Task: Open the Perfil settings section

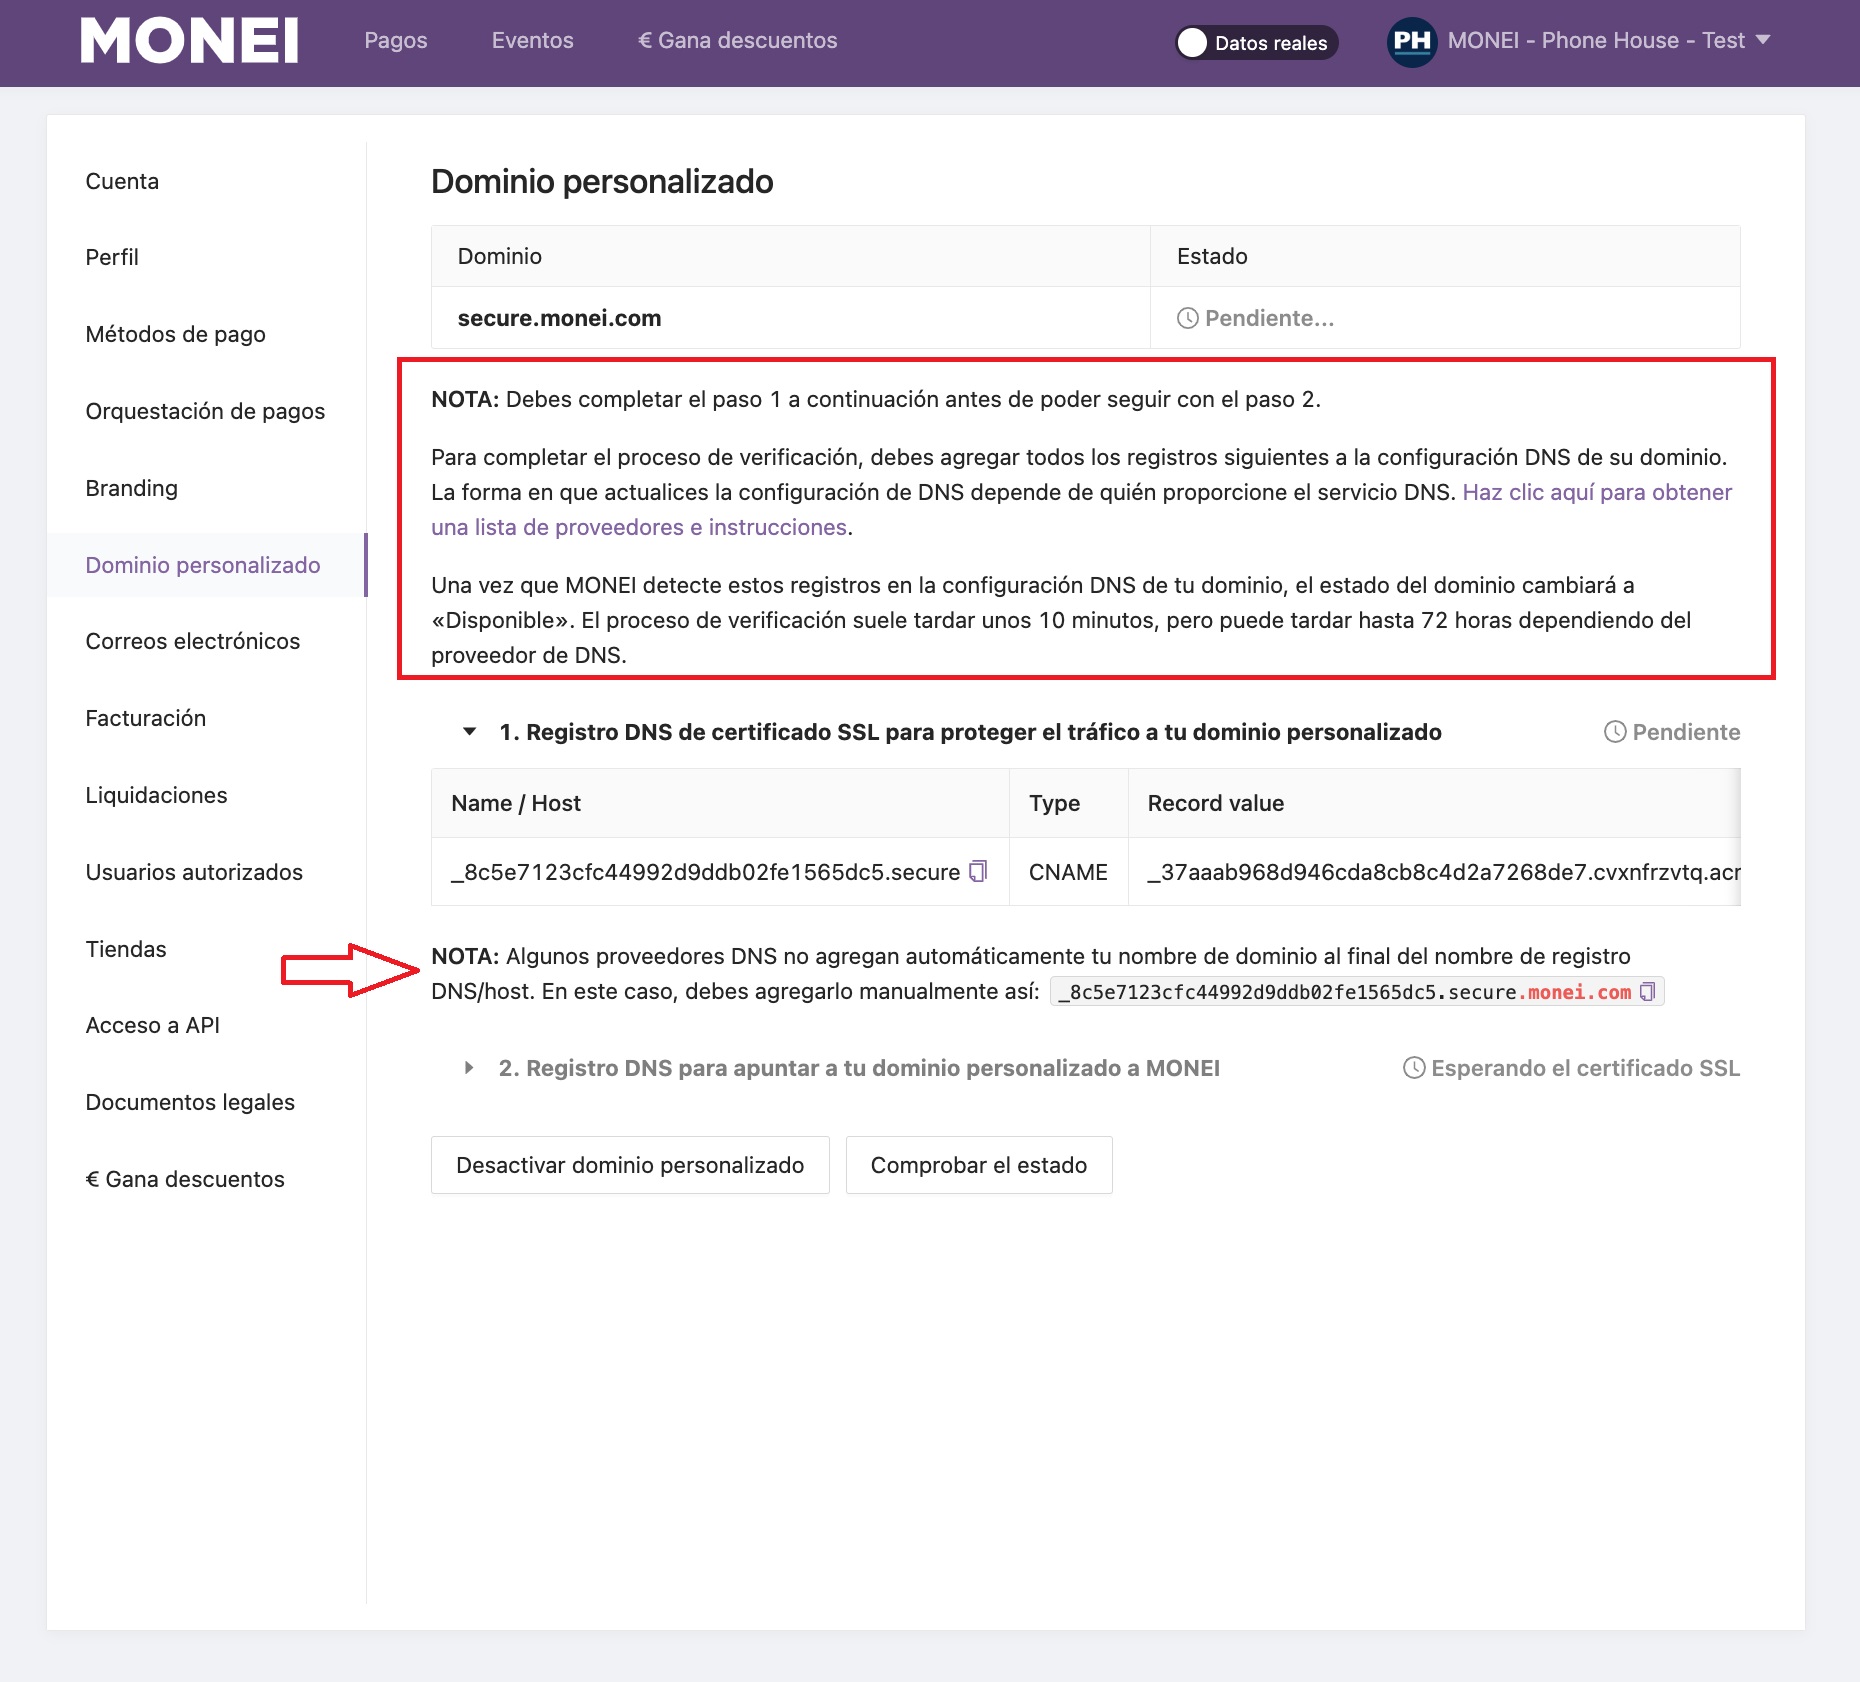Action: pyautogui.click(x=112, y=257)
